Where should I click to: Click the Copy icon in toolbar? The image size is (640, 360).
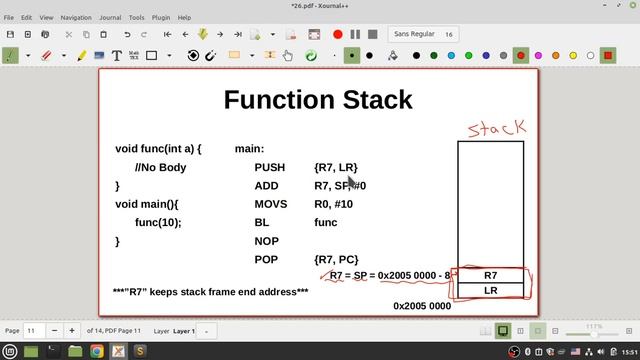pyautogui.click(x=86, y=35)
